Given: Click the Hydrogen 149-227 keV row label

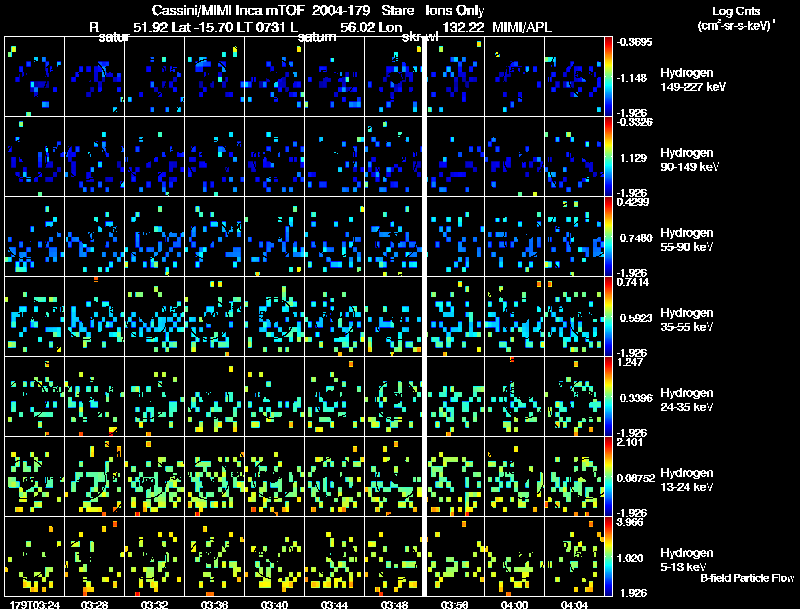Looking at the screenshot, I should pyautogui.click(x=693, y=80).
